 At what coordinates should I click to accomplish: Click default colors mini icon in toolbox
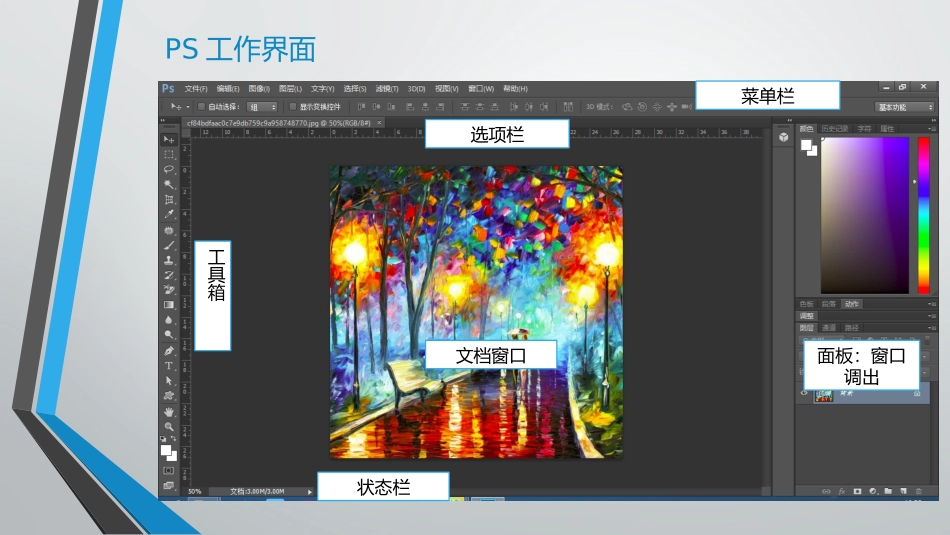point(163,438)
